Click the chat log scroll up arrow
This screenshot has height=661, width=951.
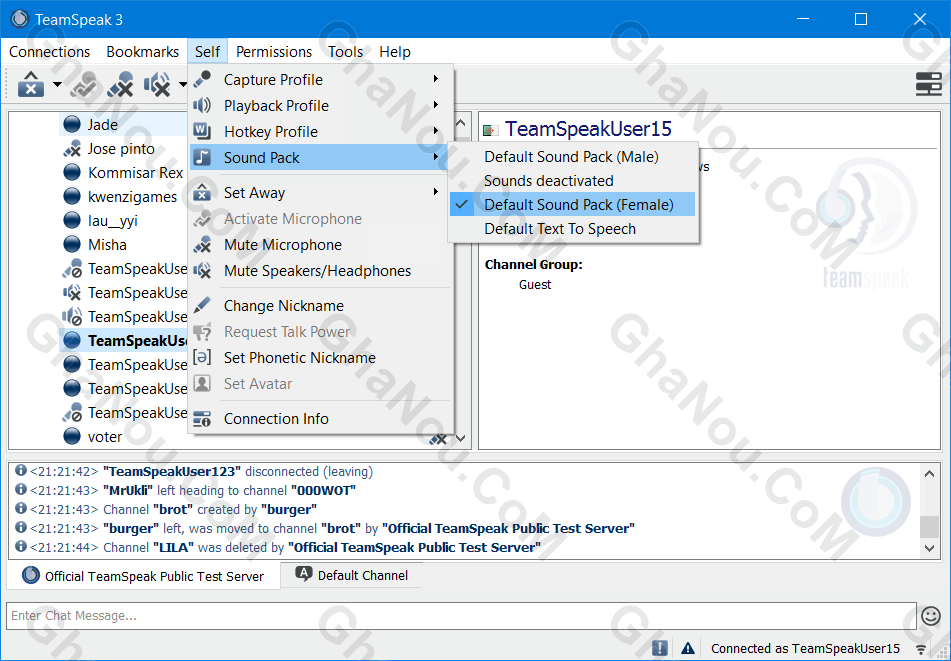[x=929, y=474]
